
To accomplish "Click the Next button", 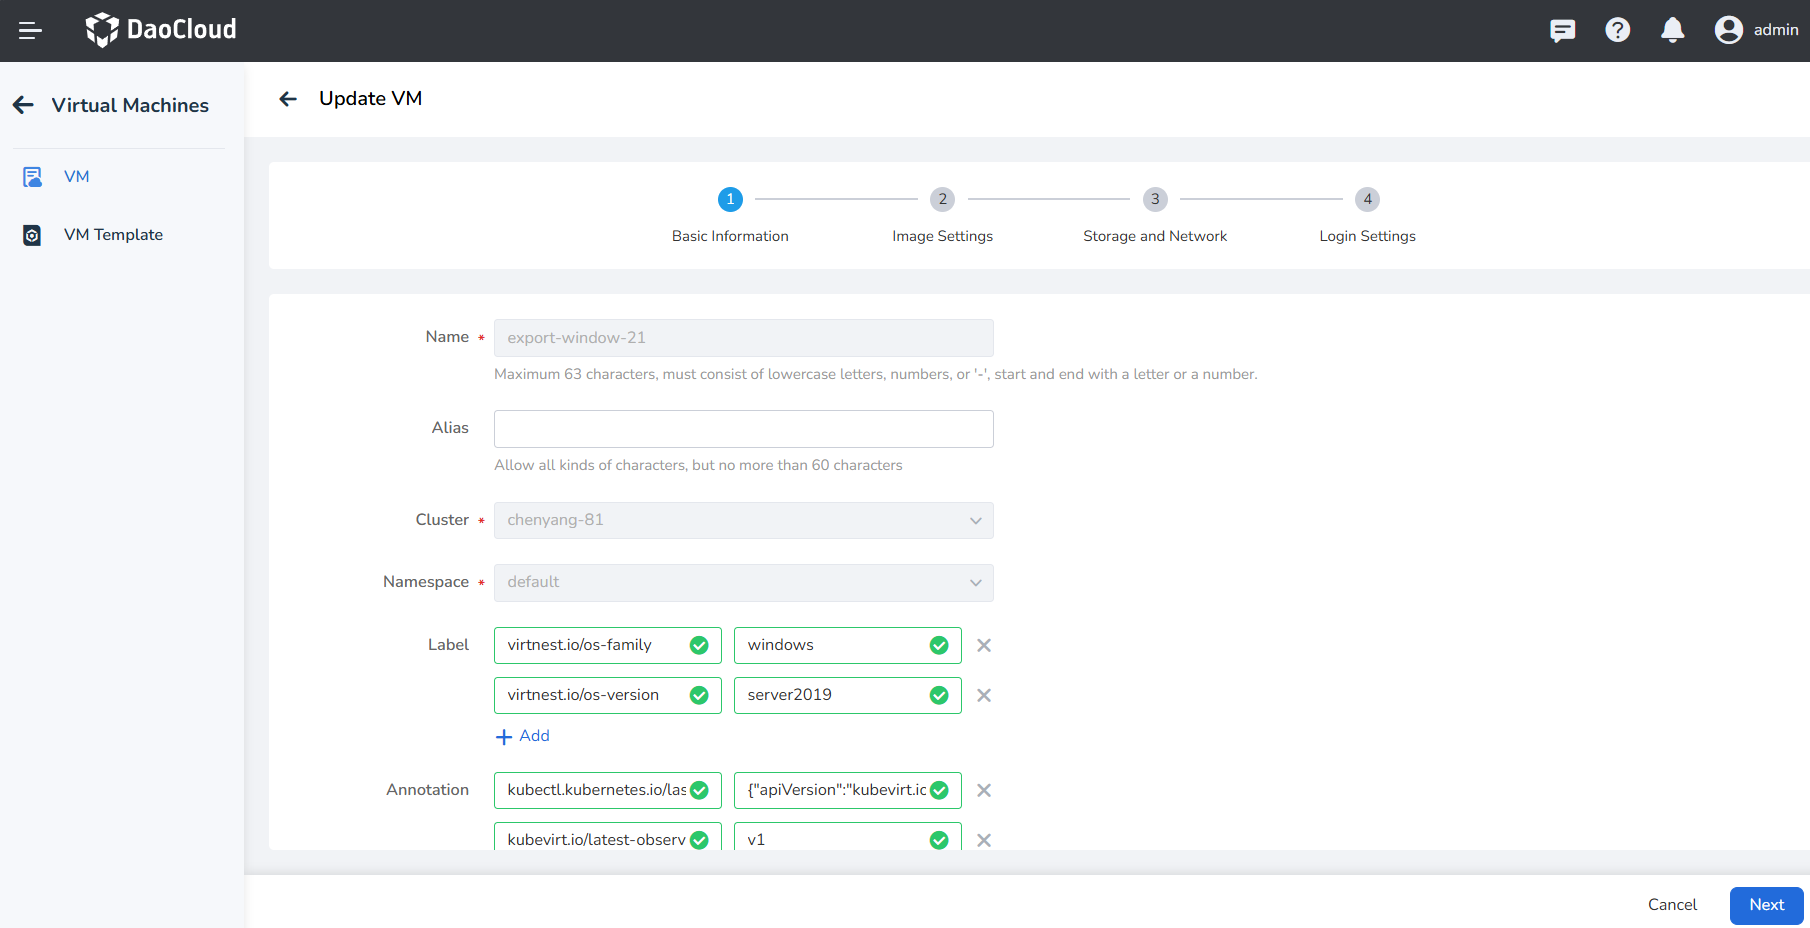I will click(x=1766, y=905).
